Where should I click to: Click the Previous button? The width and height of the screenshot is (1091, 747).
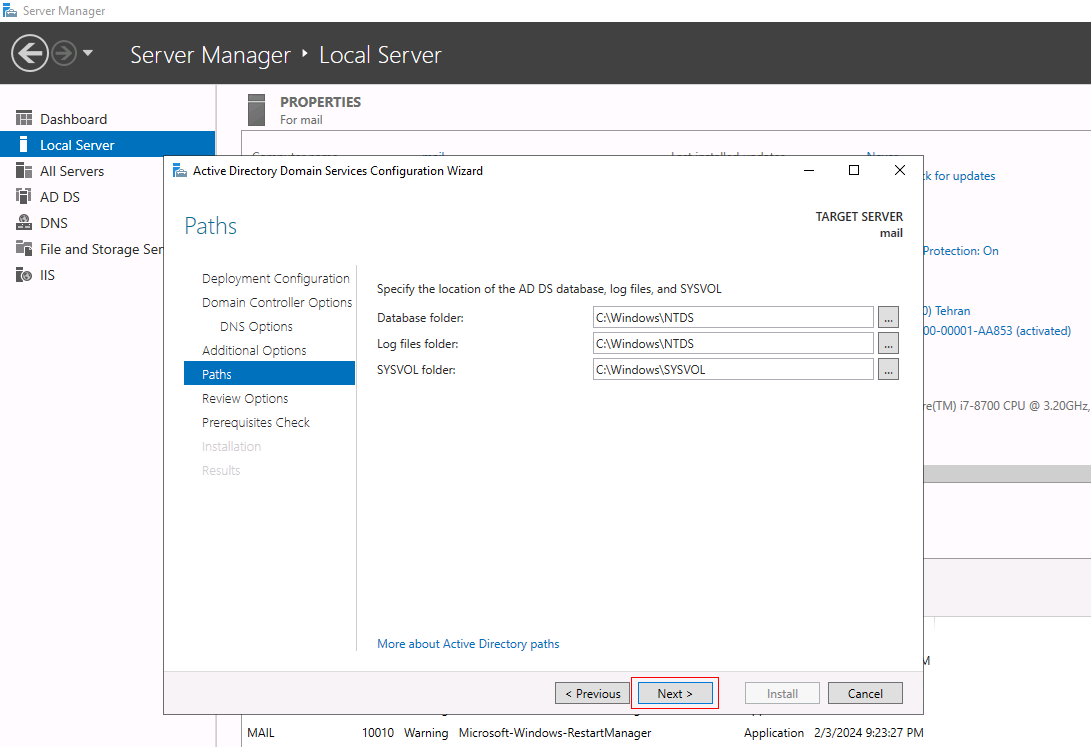click(592, 693)
